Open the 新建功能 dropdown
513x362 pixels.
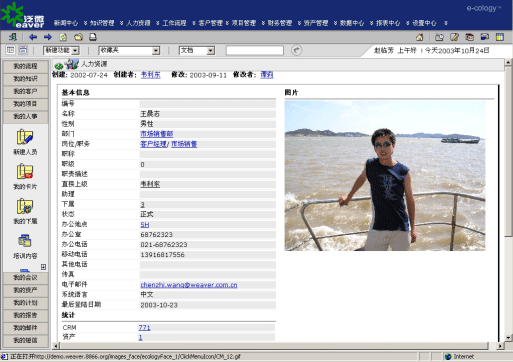pyautogui.click(x=61, y=50)
